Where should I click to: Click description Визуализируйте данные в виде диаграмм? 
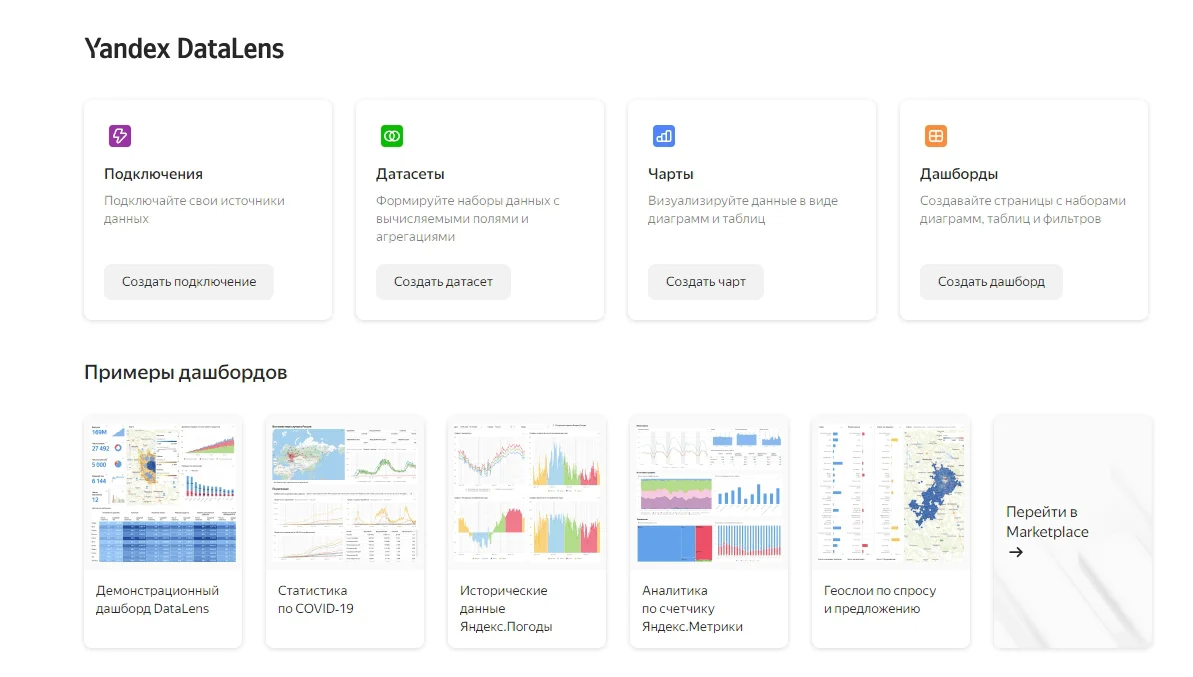click(x=743, y=209)
